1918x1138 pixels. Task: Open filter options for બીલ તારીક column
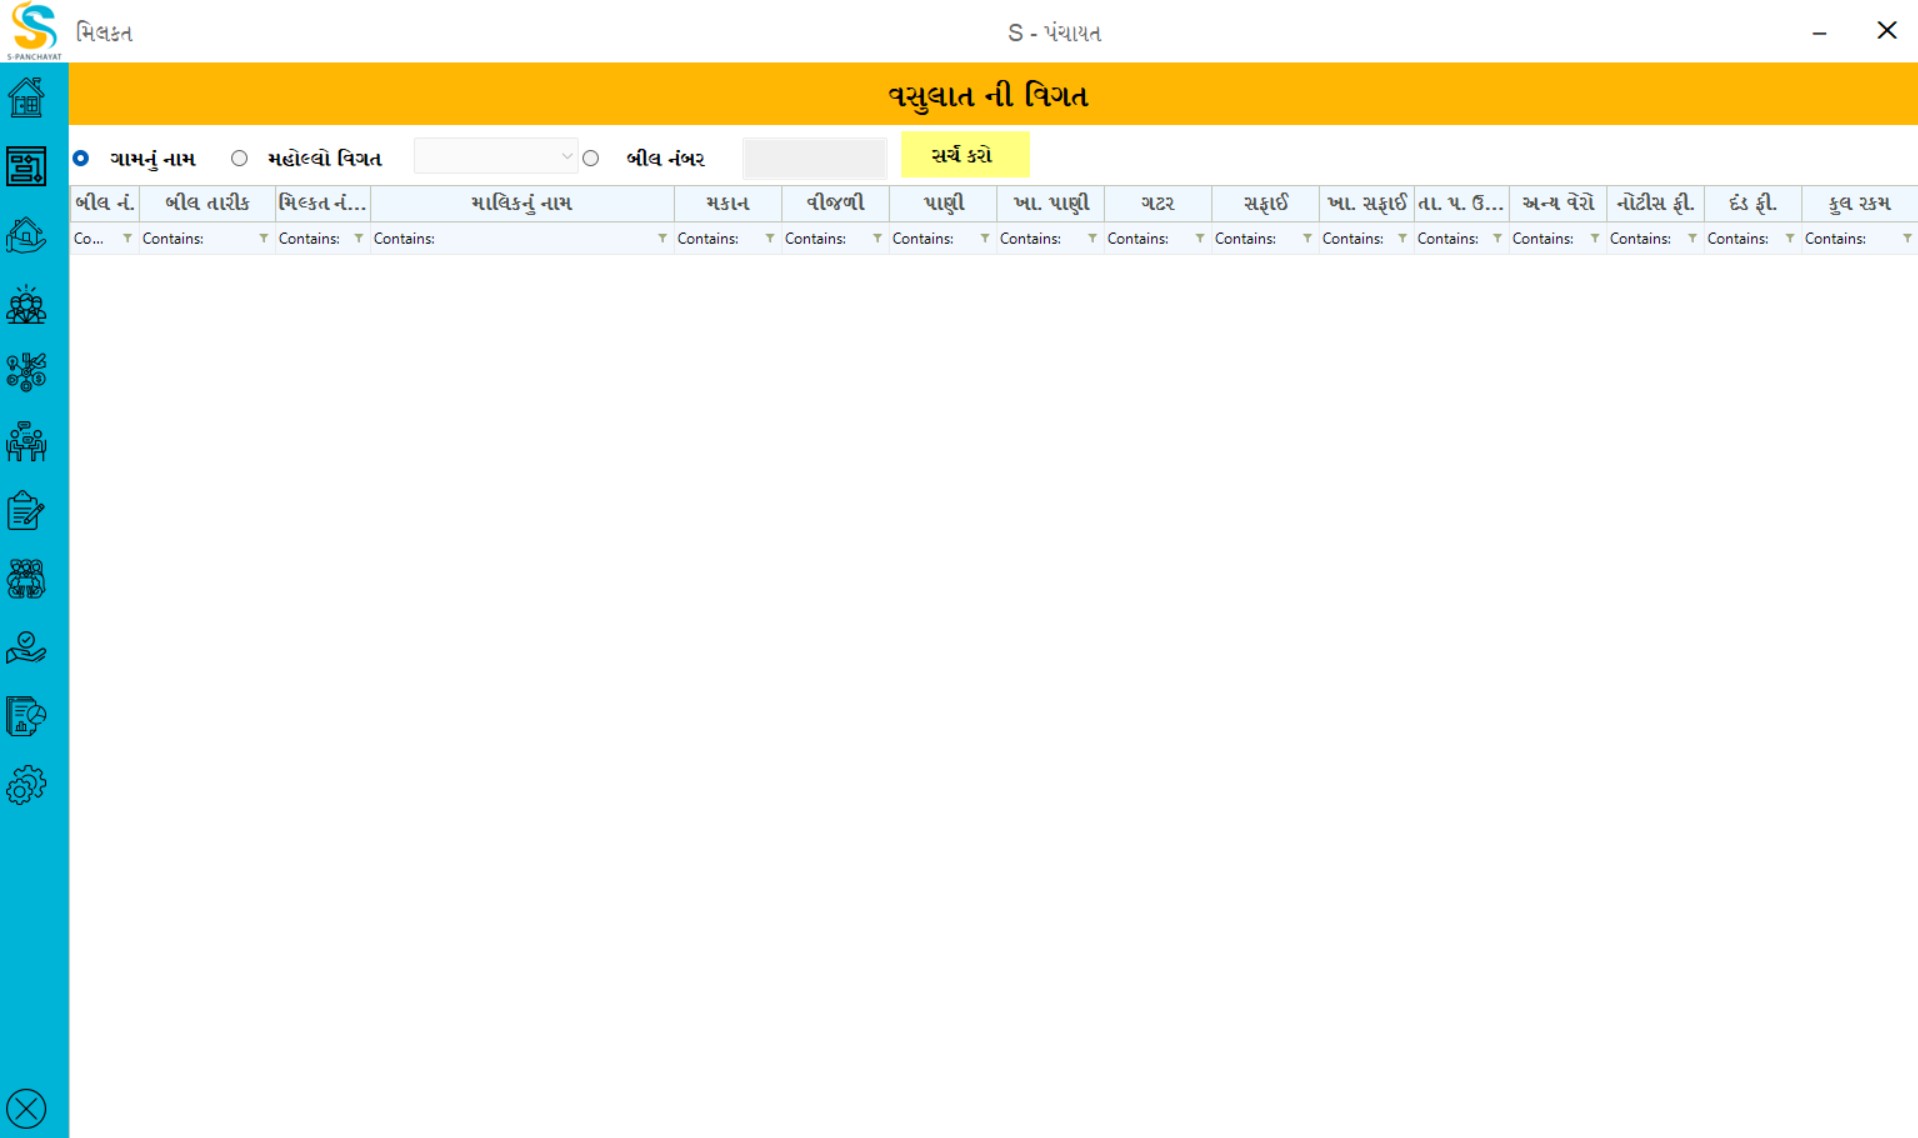click(x=263, y=238)
